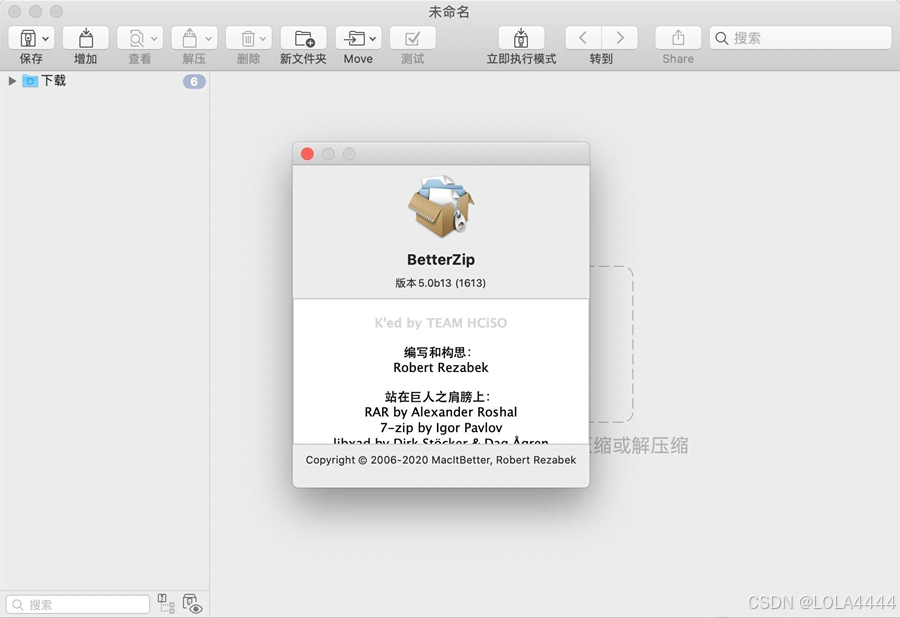This screenshot has width=900, height=618.
Task: Open the Extract (解压) dropdown arrow
Action: tap(208, 39)
